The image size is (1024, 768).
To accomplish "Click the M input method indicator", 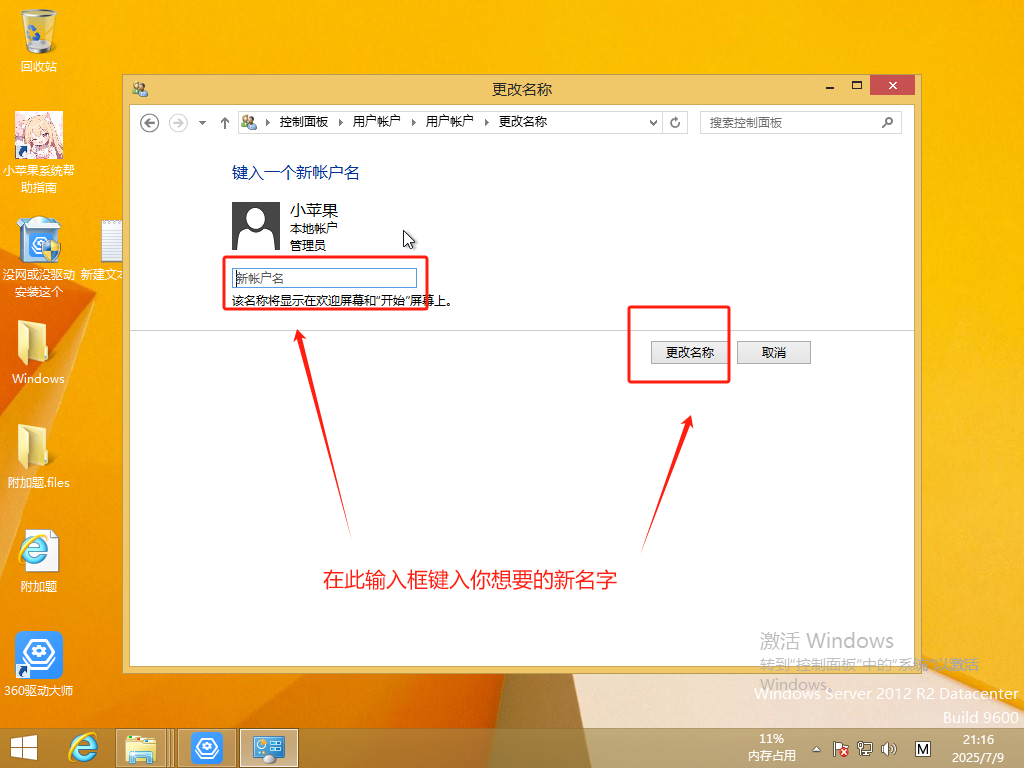I will coord(923,749).
